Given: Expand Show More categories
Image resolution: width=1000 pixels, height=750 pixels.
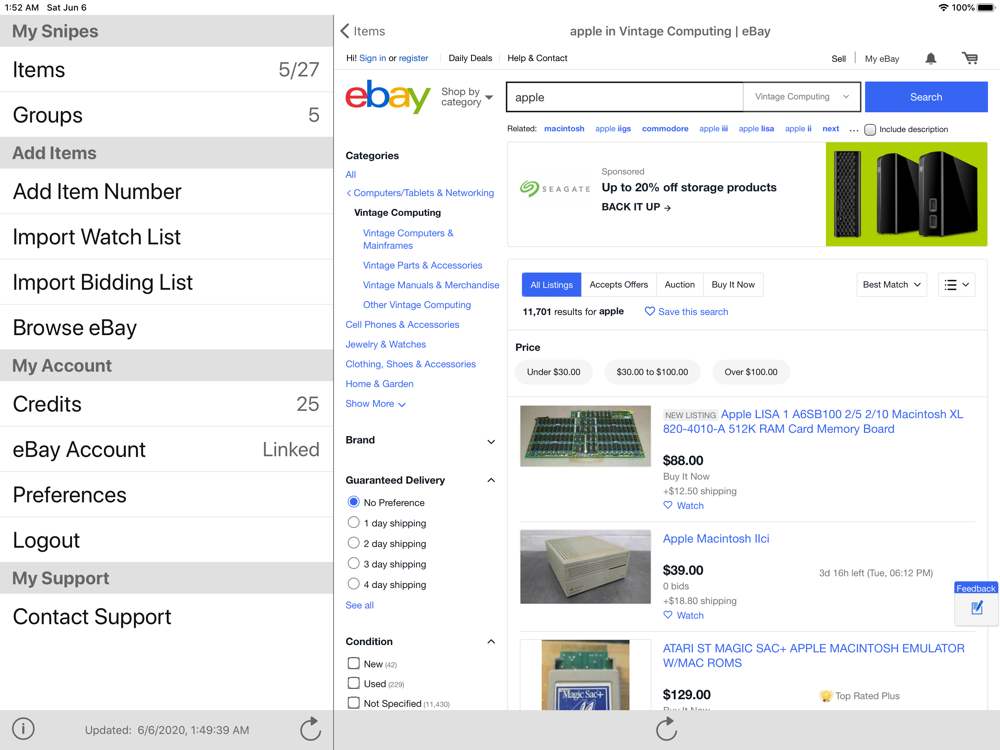Looking at the screenshot, I should [376, 404].
